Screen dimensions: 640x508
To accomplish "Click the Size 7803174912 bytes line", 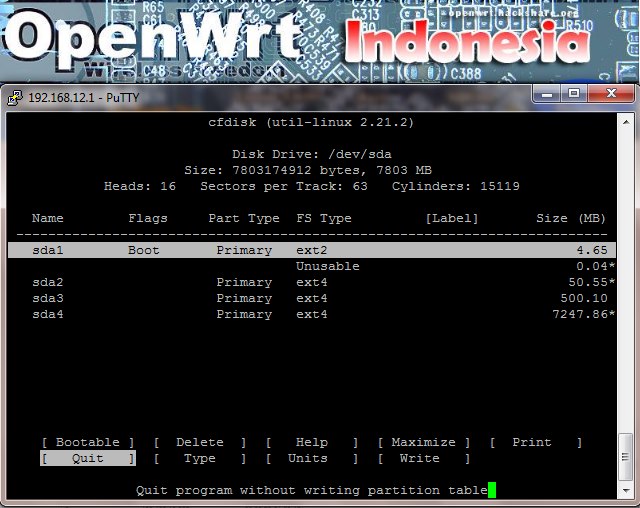I will tap(308, 170).
